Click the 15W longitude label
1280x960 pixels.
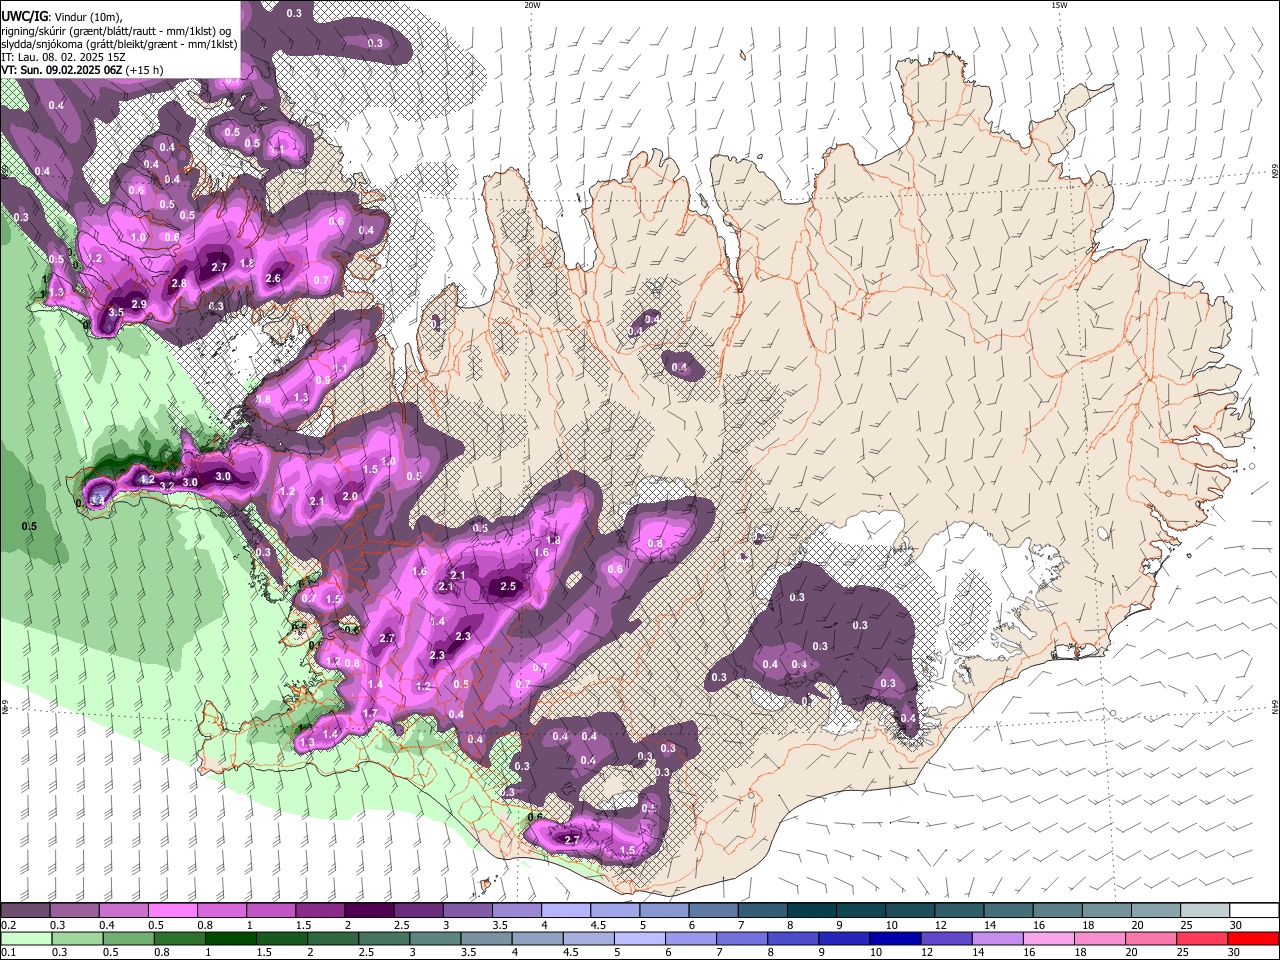pos(1059,5)
